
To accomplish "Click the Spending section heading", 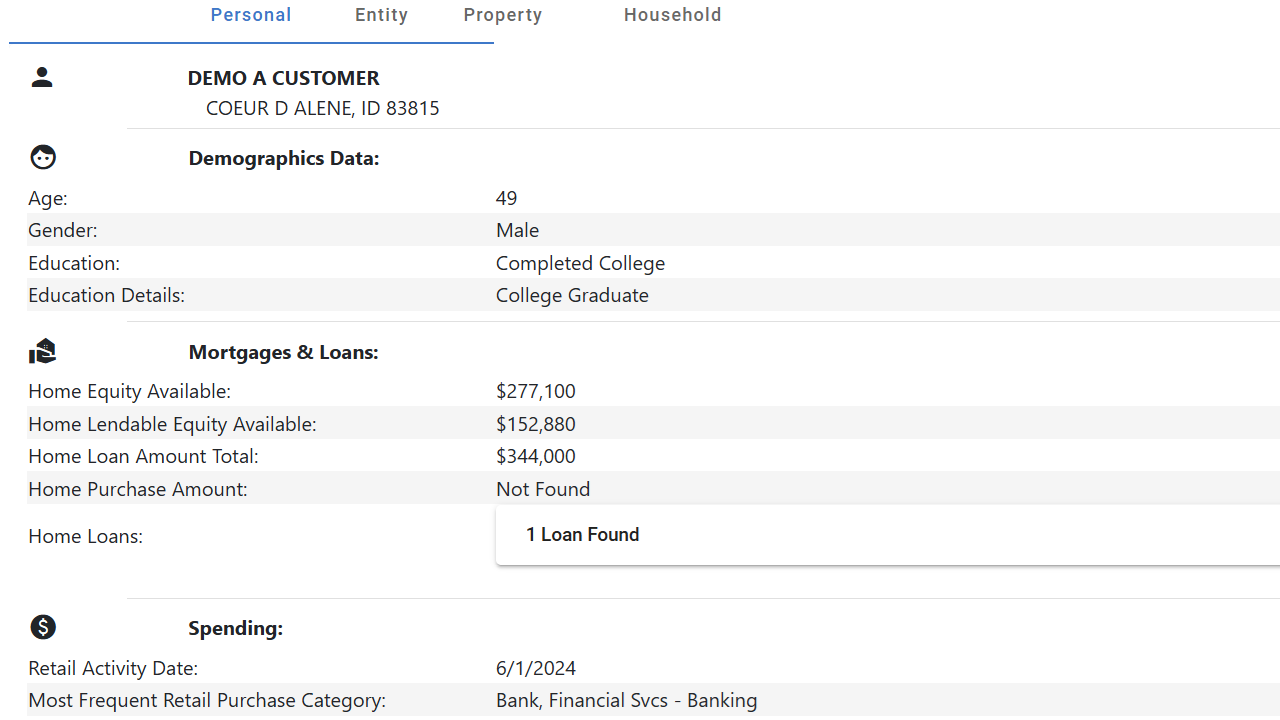I will [236, 627].
